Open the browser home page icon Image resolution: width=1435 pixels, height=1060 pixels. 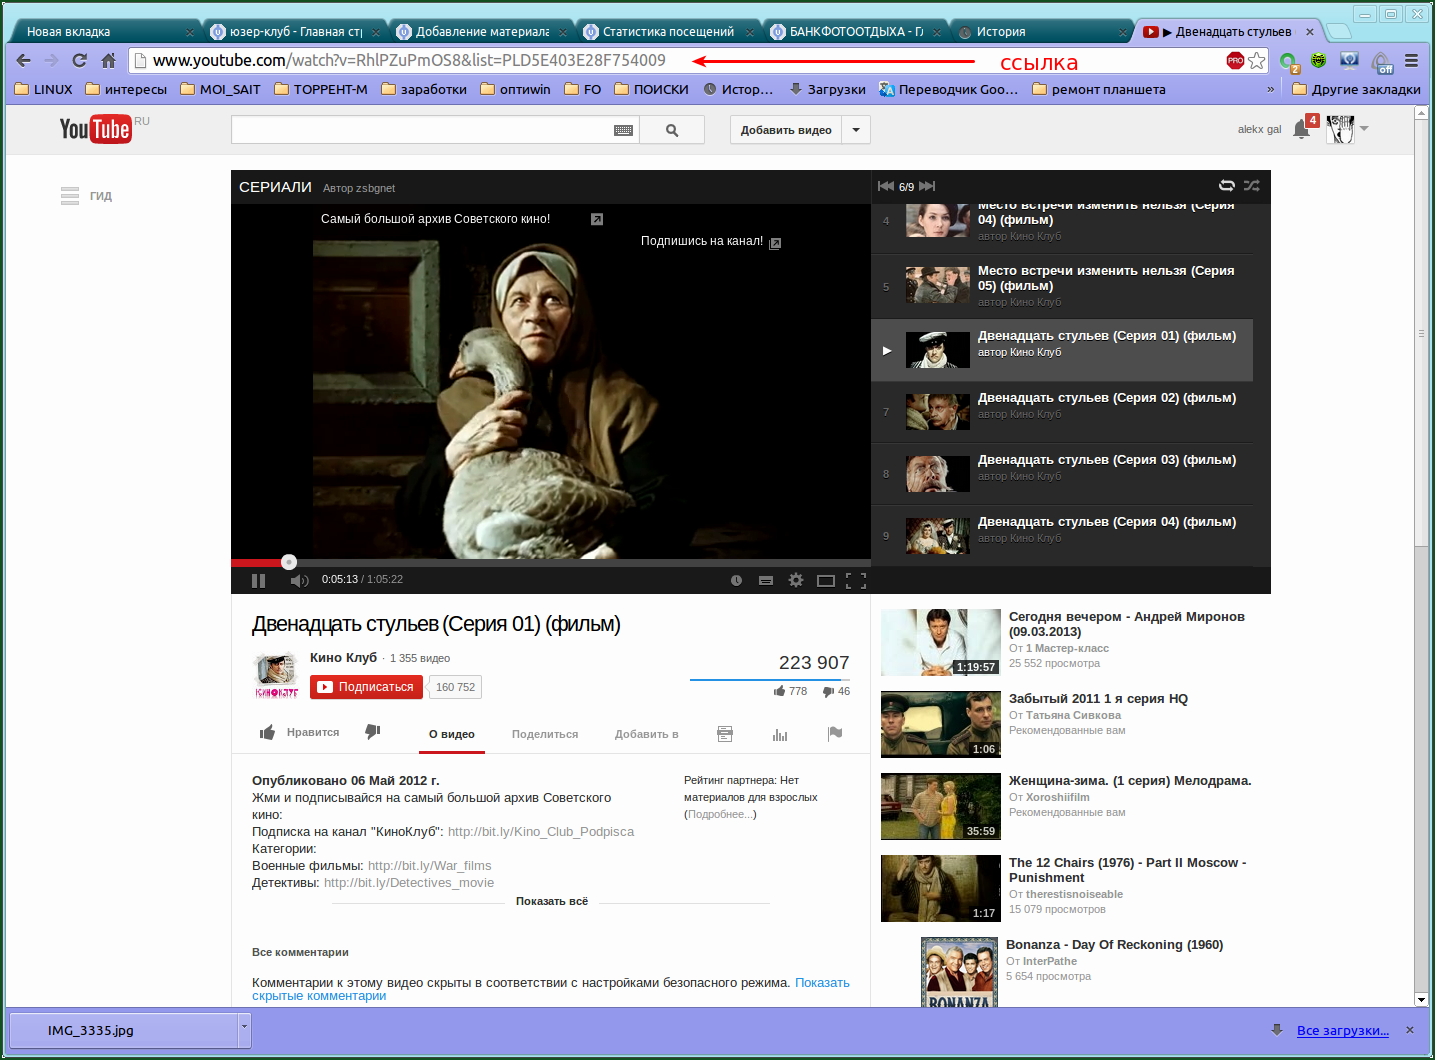(x=109, y=61)
